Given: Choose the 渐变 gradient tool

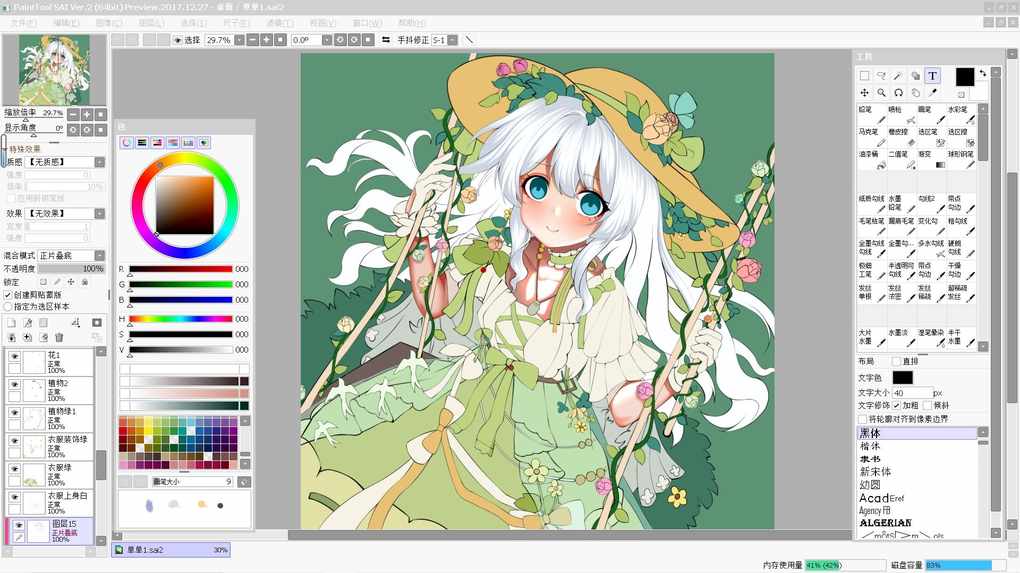Looking at the screenshot, I should tap(932, 160).
